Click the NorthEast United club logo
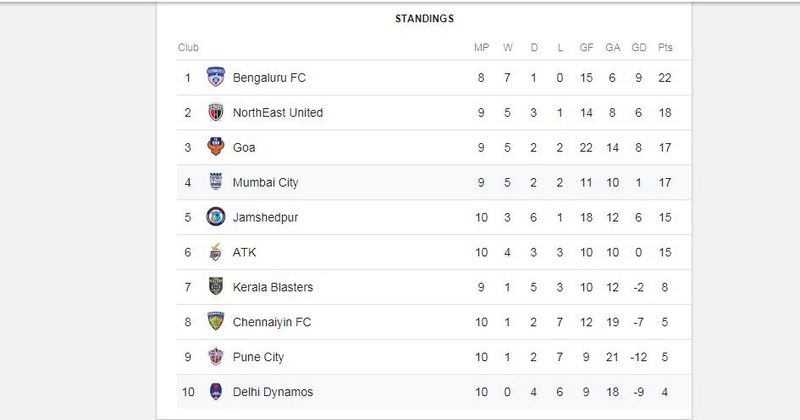This screenshot has width=800, height=420. (216, 112)
